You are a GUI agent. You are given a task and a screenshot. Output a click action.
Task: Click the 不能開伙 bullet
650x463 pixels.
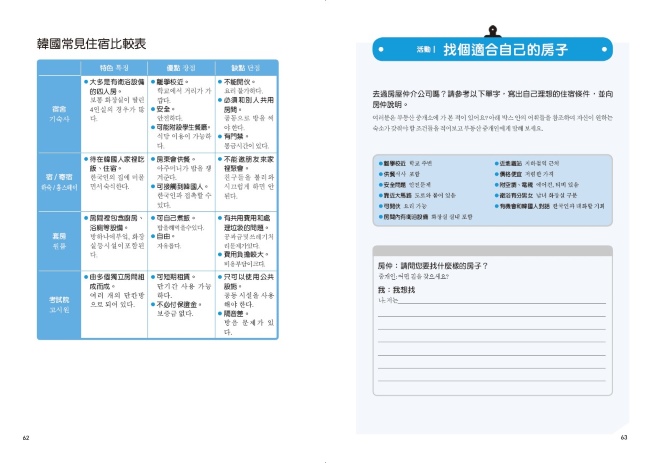coord(237,82)
